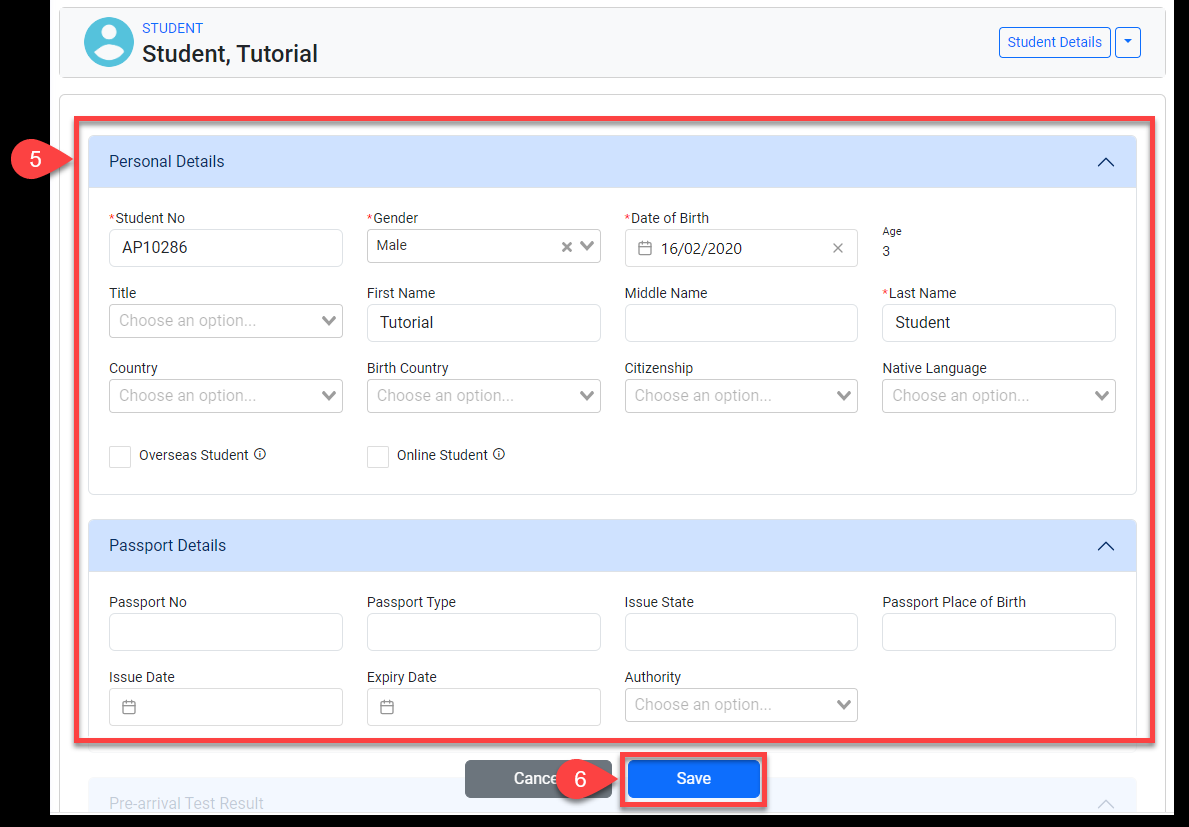The width and height of the screenshot is (1189, 827).
Task: Click the Student Details button
Action: [1054, 42]
